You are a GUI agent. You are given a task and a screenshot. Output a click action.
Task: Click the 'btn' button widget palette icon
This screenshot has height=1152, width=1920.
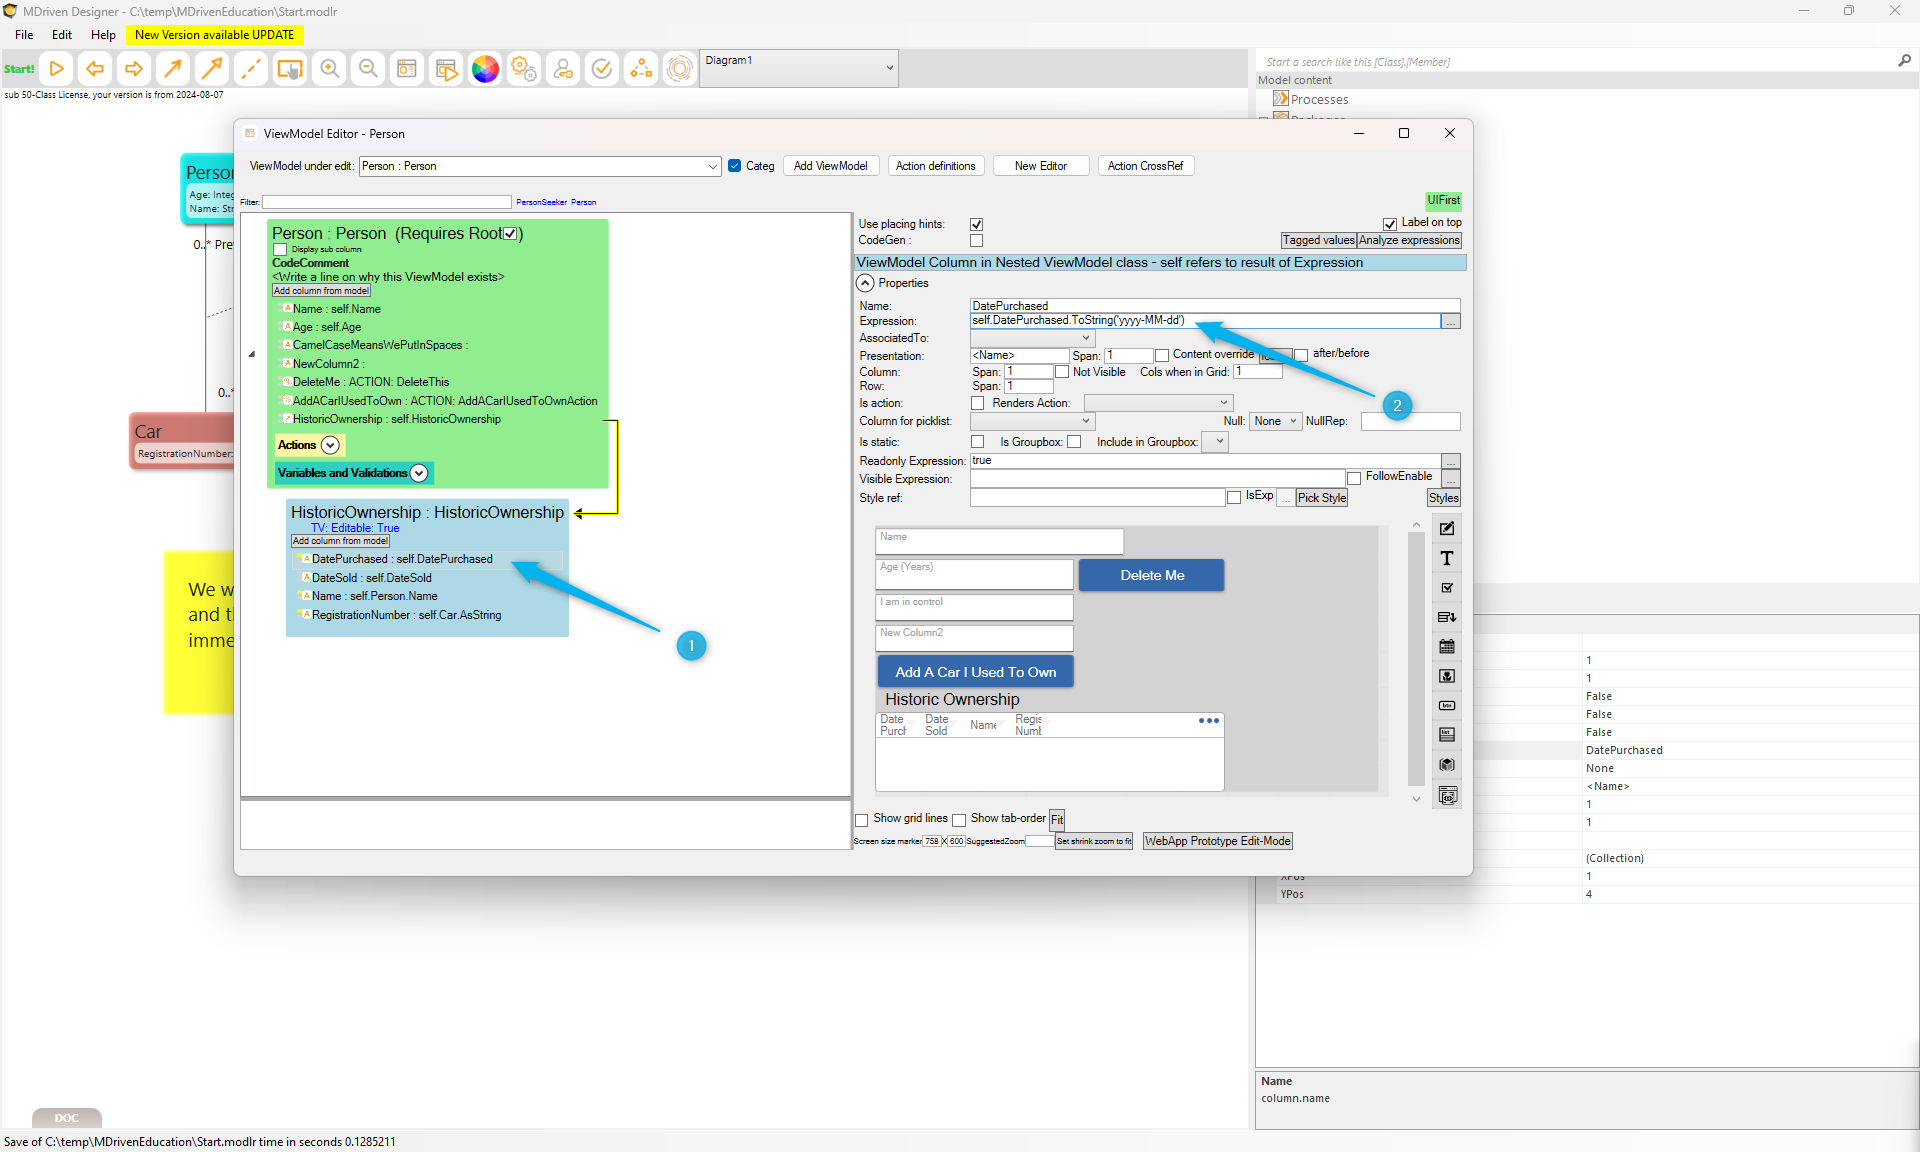click(x=1446, y=705)
